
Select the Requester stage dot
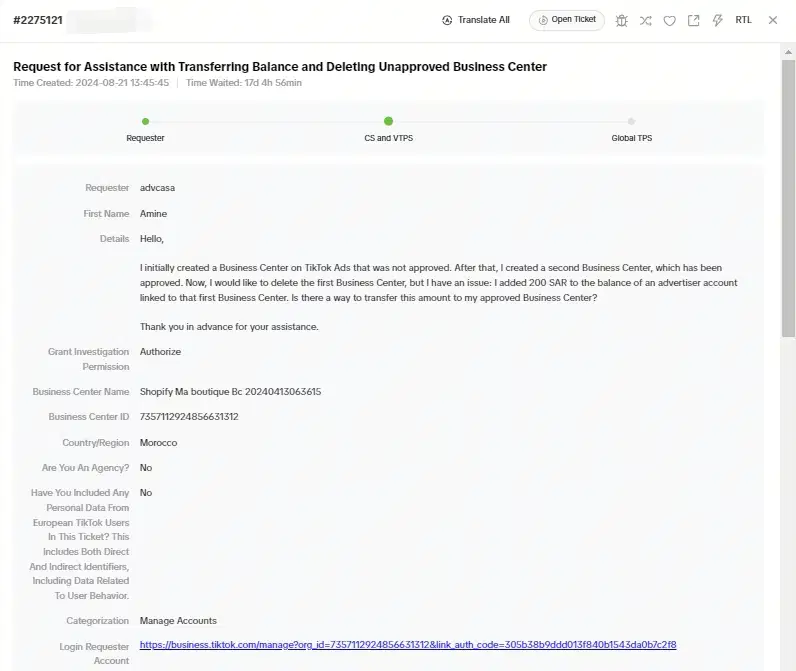point(145,121)
